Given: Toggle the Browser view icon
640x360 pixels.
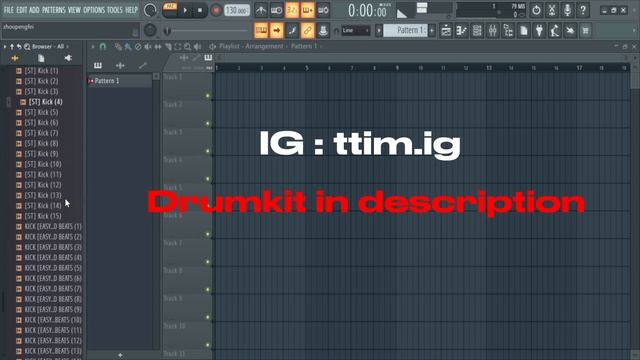Looking at the screenshot, I should click(x=508, y=30).
